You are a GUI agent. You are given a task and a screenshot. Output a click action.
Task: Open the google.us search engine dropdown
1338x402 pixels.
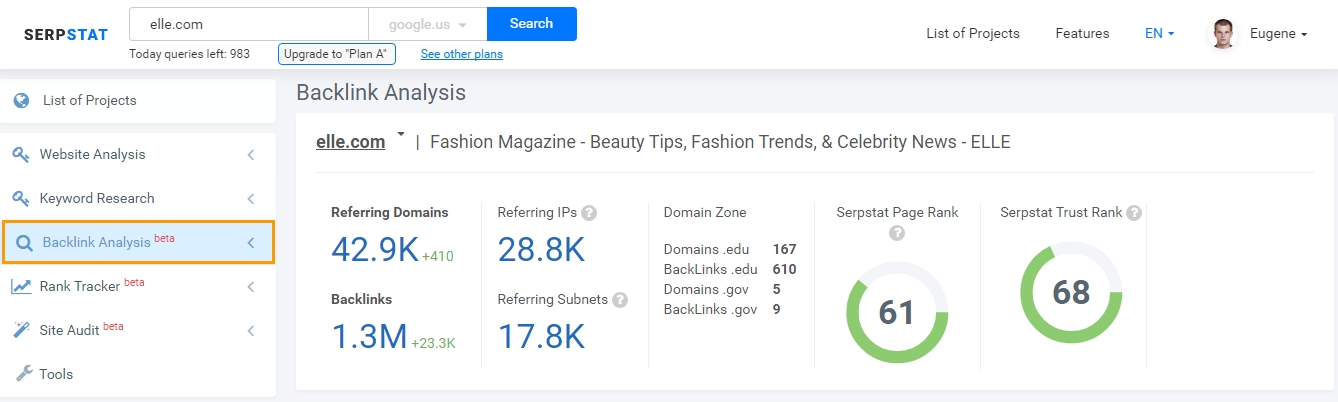click(x=428, y=23)
